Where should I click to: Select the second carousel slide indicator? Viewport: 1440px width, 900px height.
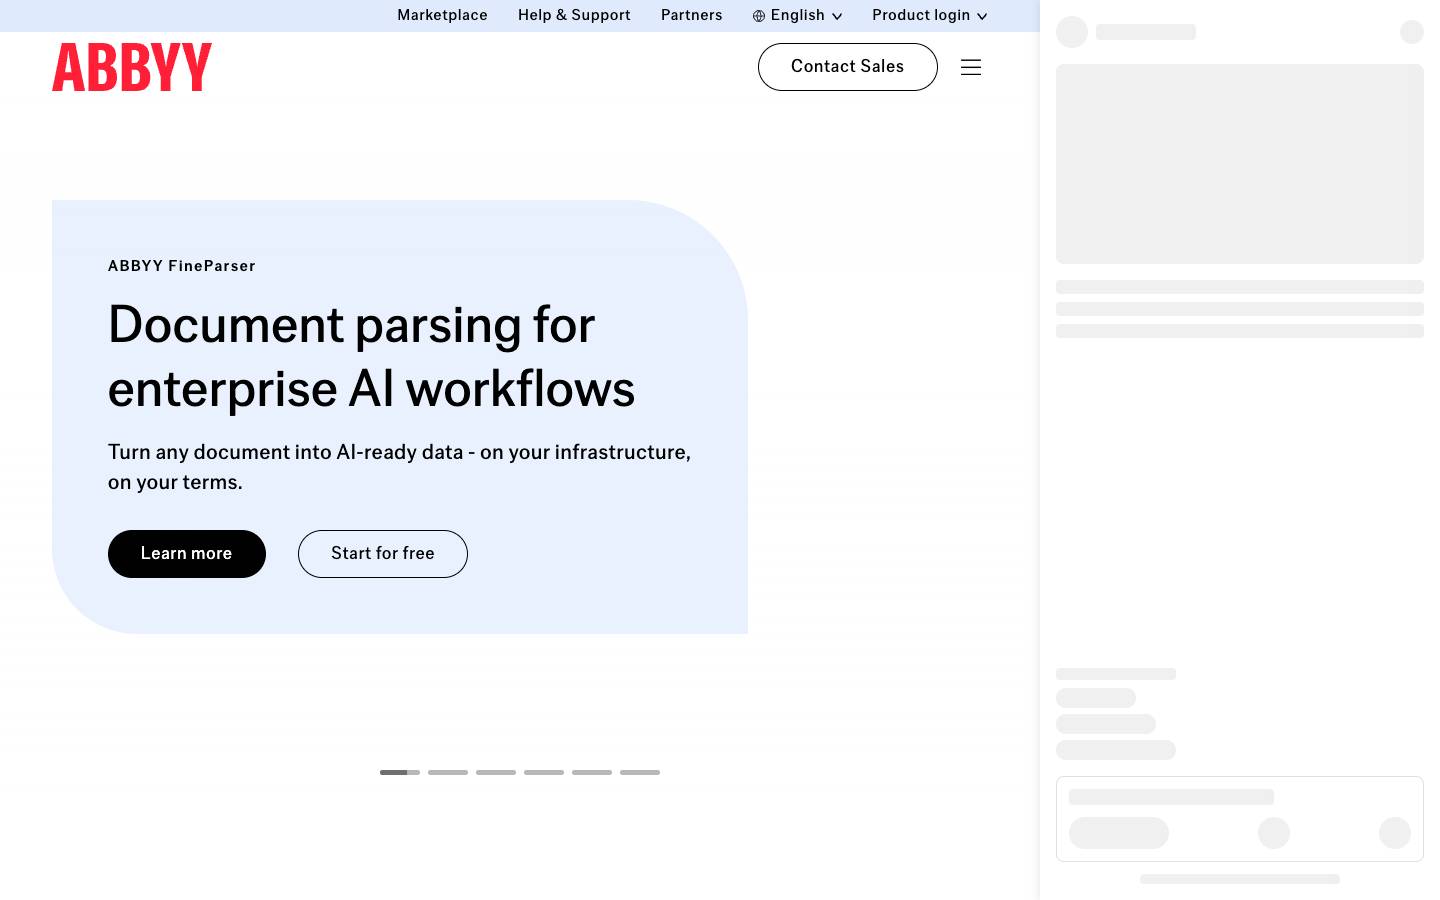click(x=448, y=772)
